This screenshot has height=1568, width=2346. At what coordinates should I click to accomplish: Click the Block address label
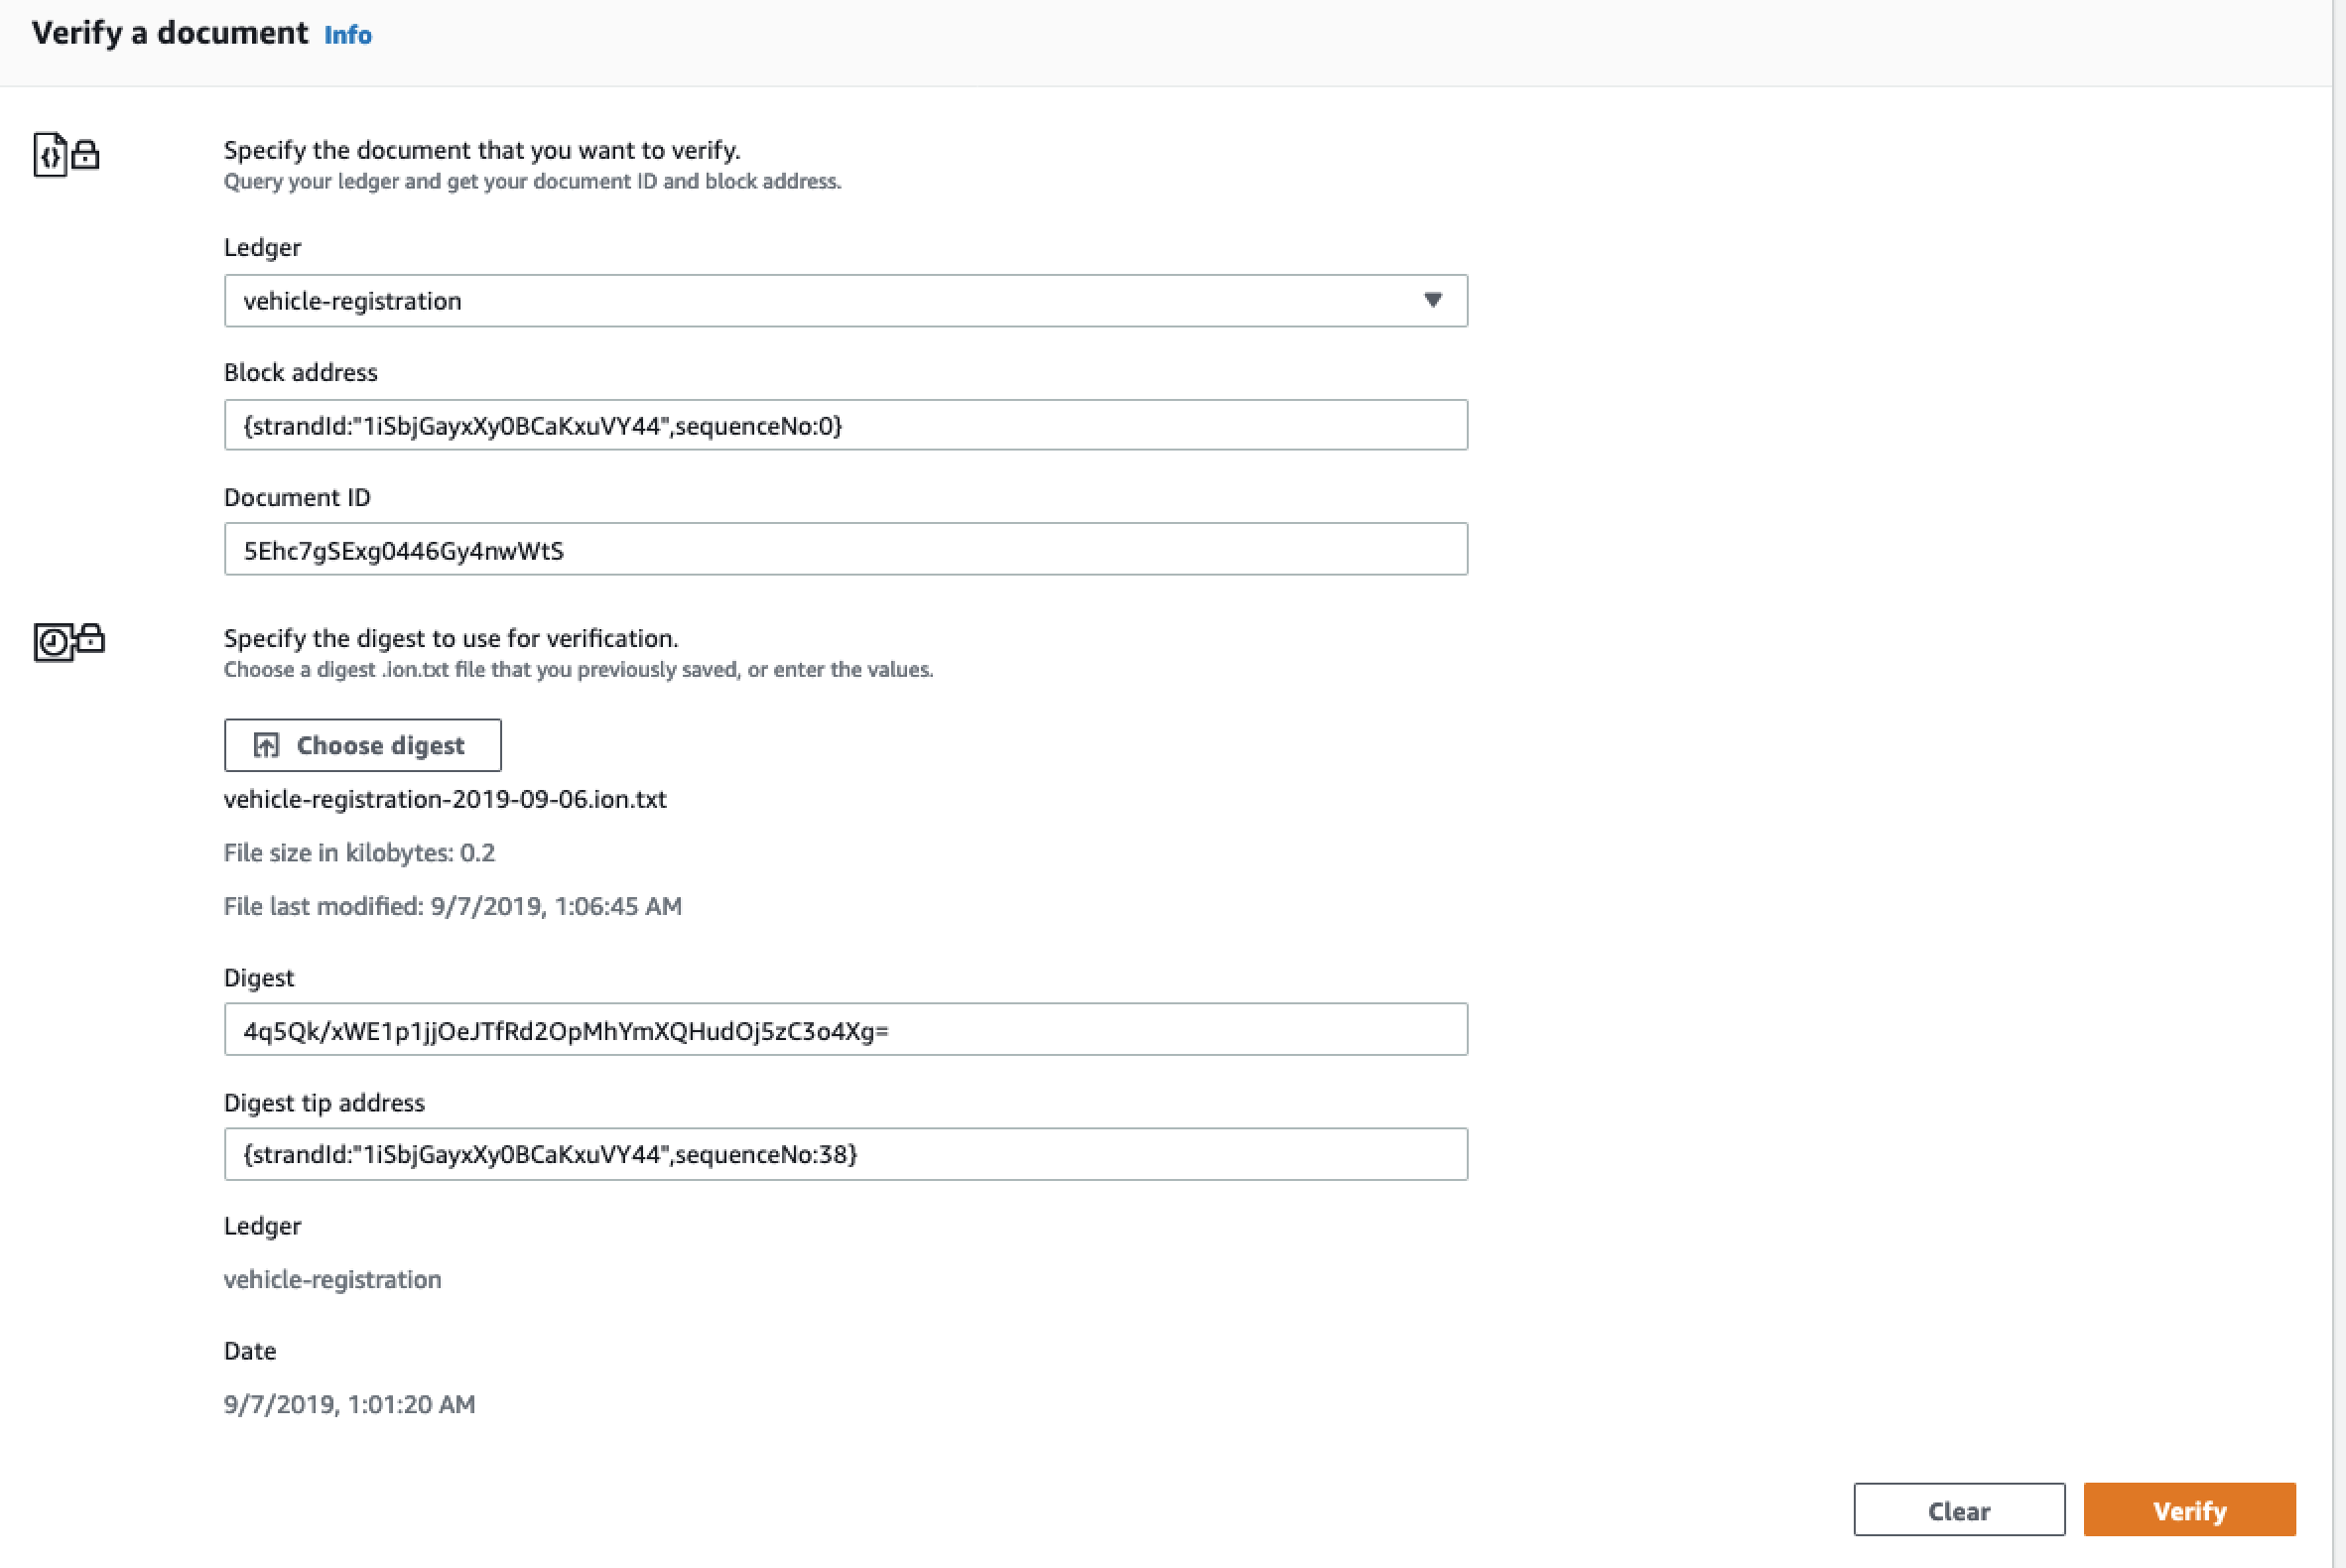[x=300, y=372]
